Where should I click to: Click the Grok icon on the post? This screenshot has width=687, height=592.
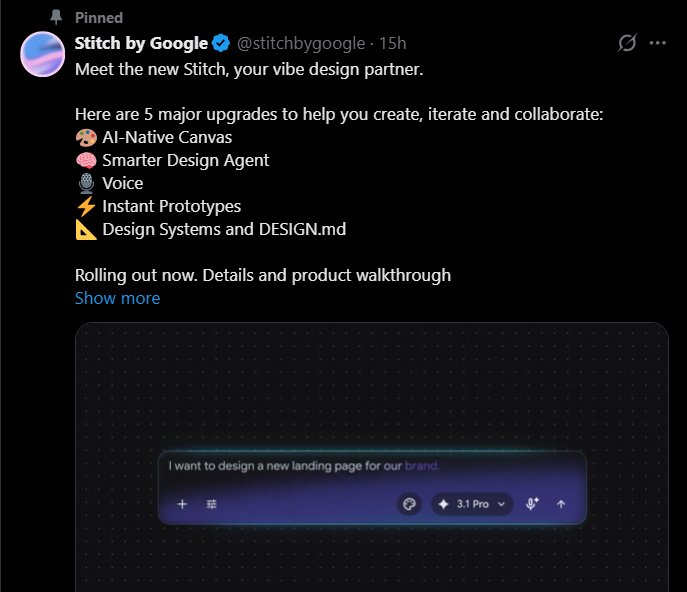coord(628,43)
